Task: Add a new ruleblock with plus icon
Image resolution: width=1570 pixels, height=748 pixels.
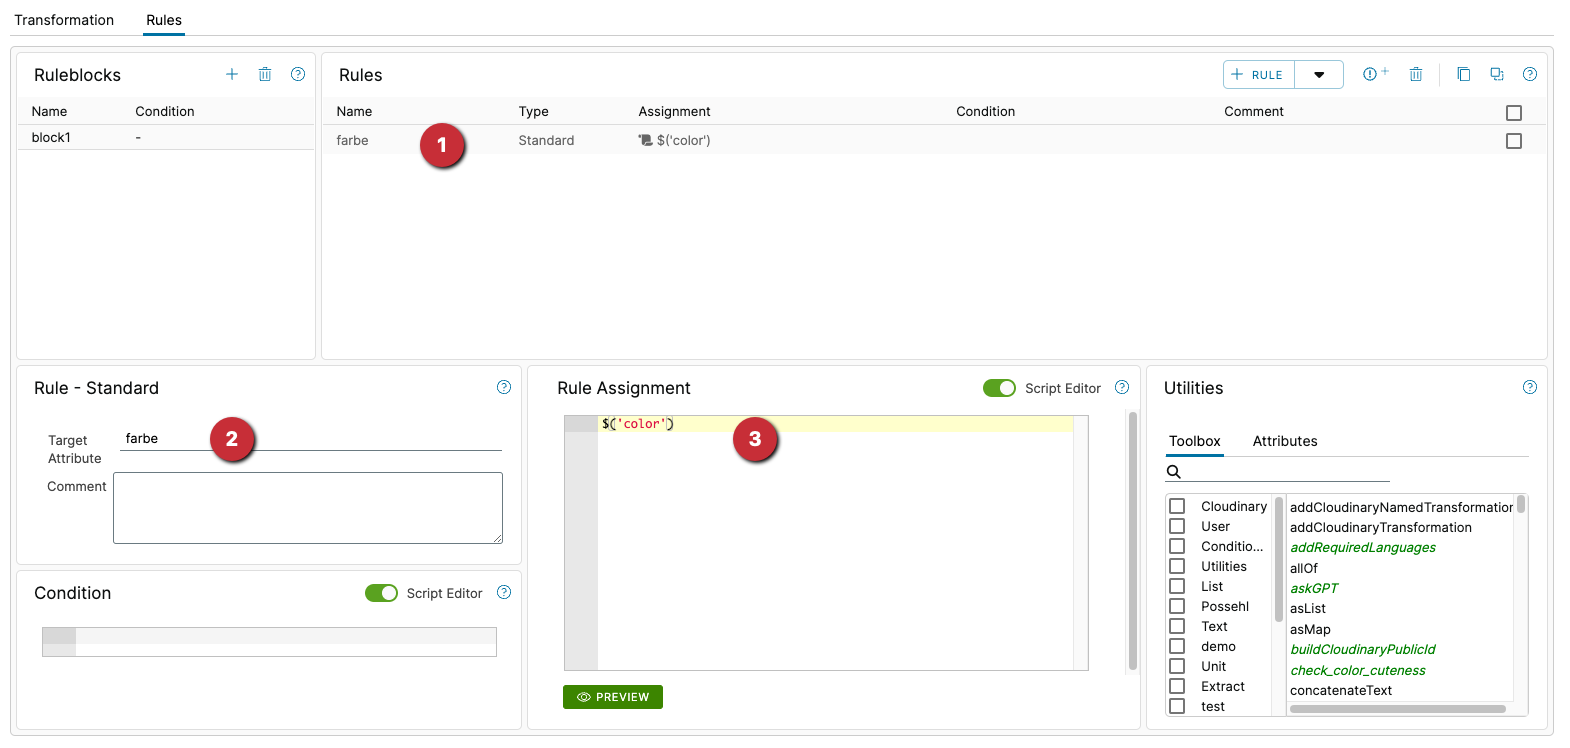Action: tap(232, 74)
